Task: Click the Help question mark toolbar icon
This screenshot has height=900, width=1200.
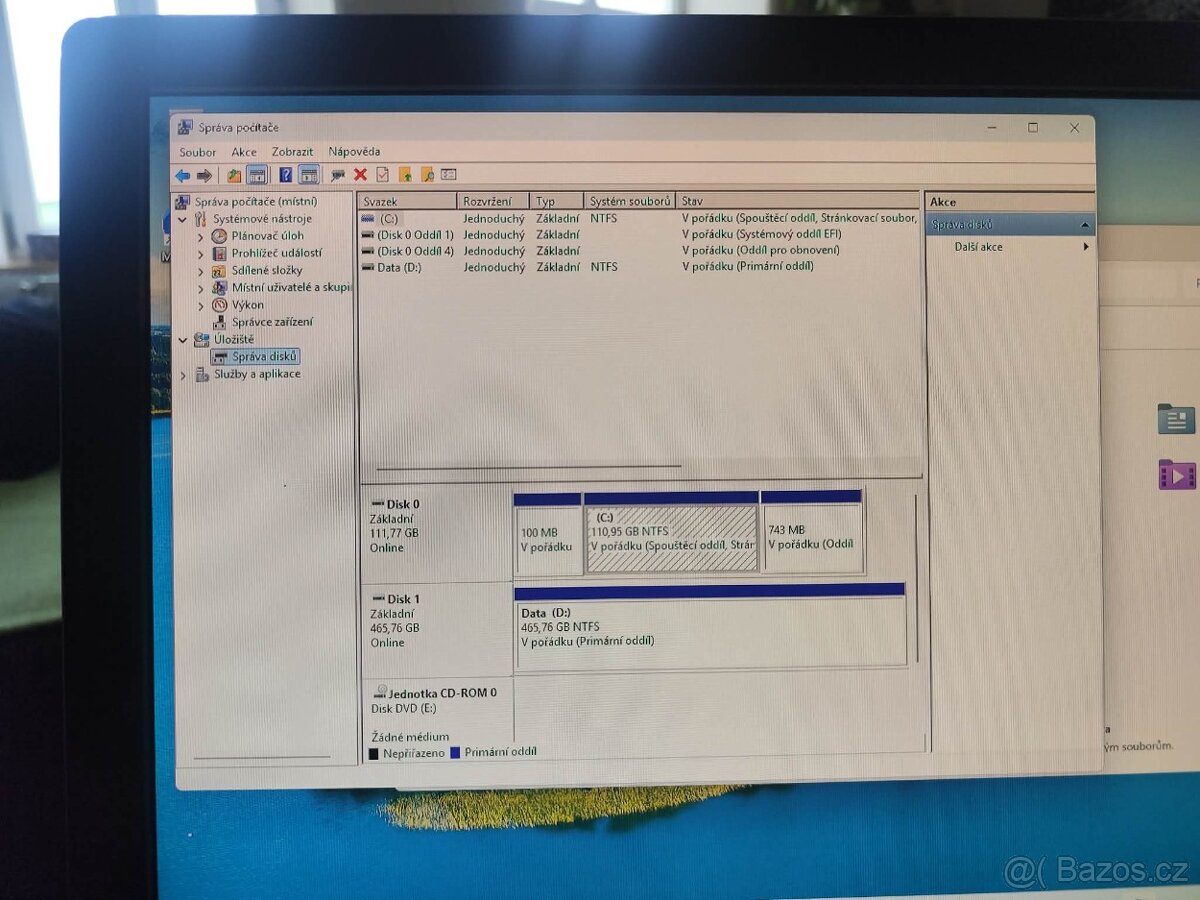Action: coord(285,175)
